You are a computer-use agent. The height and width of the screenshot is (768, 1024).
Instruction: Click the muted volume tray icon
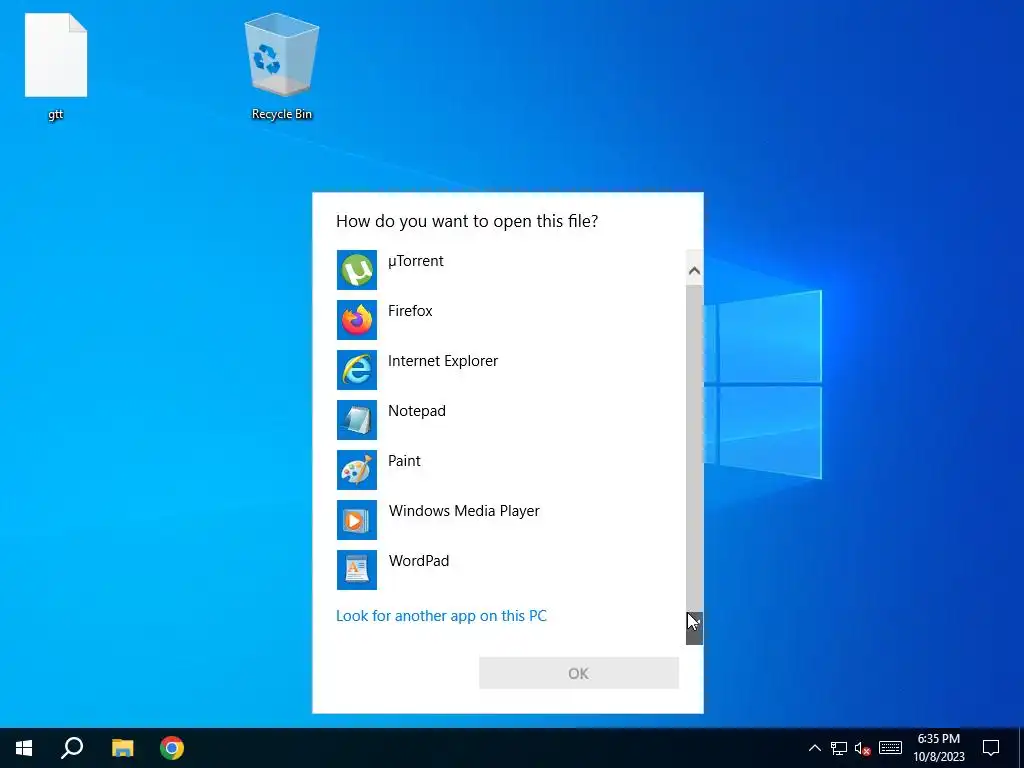863,748
